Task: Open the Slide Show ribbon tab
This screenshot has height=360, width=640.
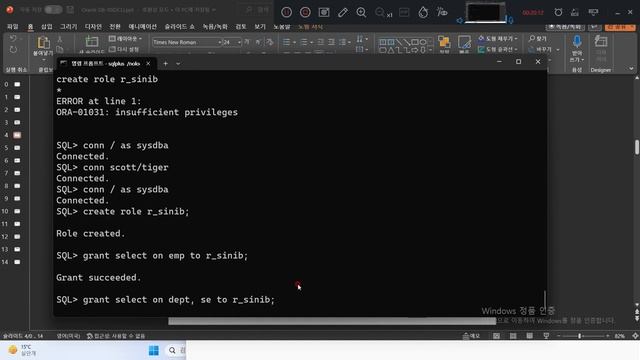Action: coord(180,27)
